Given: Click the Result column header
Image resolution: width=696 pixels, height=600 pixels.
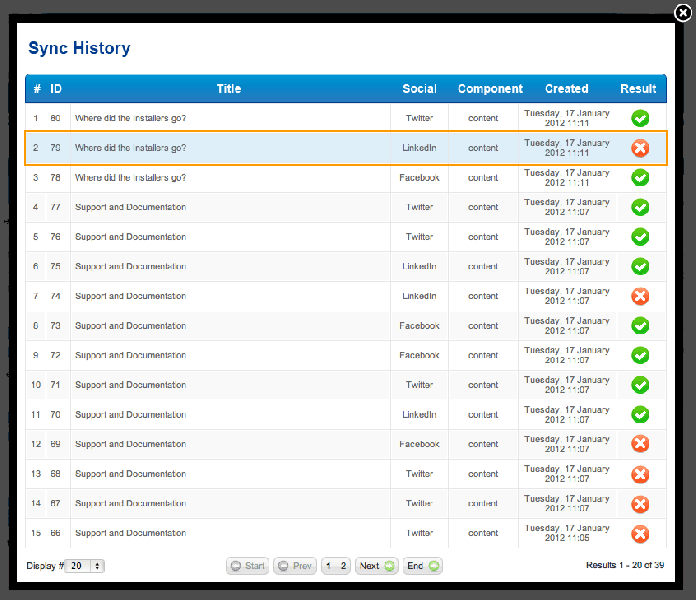Looking at the screenshot, I should (x=638, y=89).
